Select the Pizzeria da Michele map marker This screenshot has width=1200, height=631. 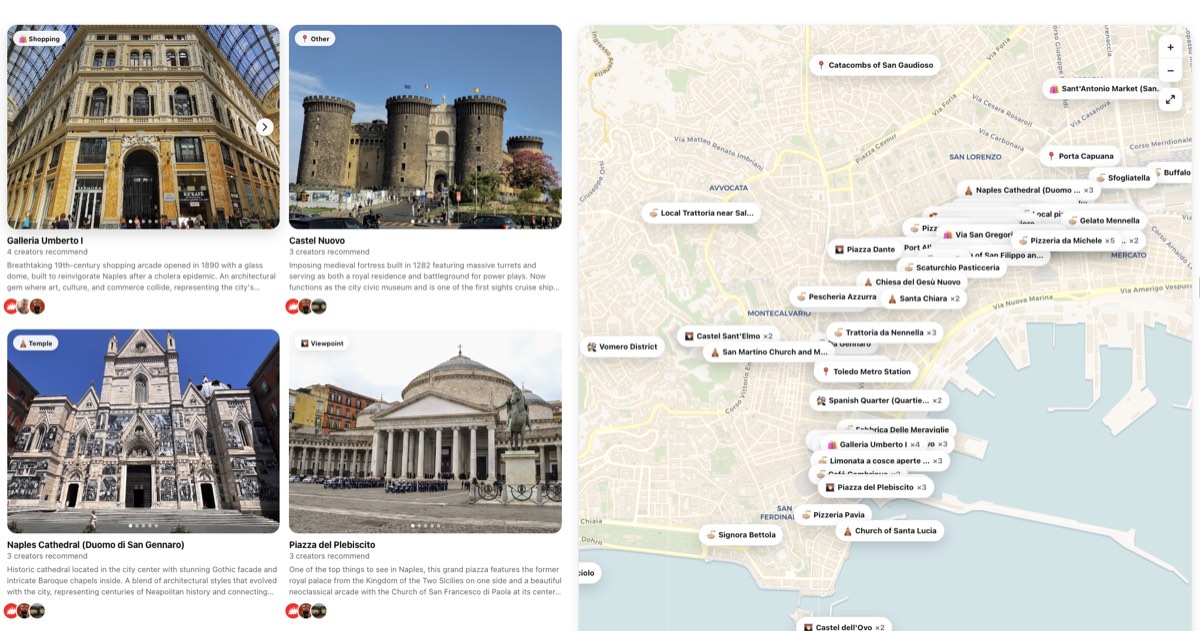tap(1066, 241)
